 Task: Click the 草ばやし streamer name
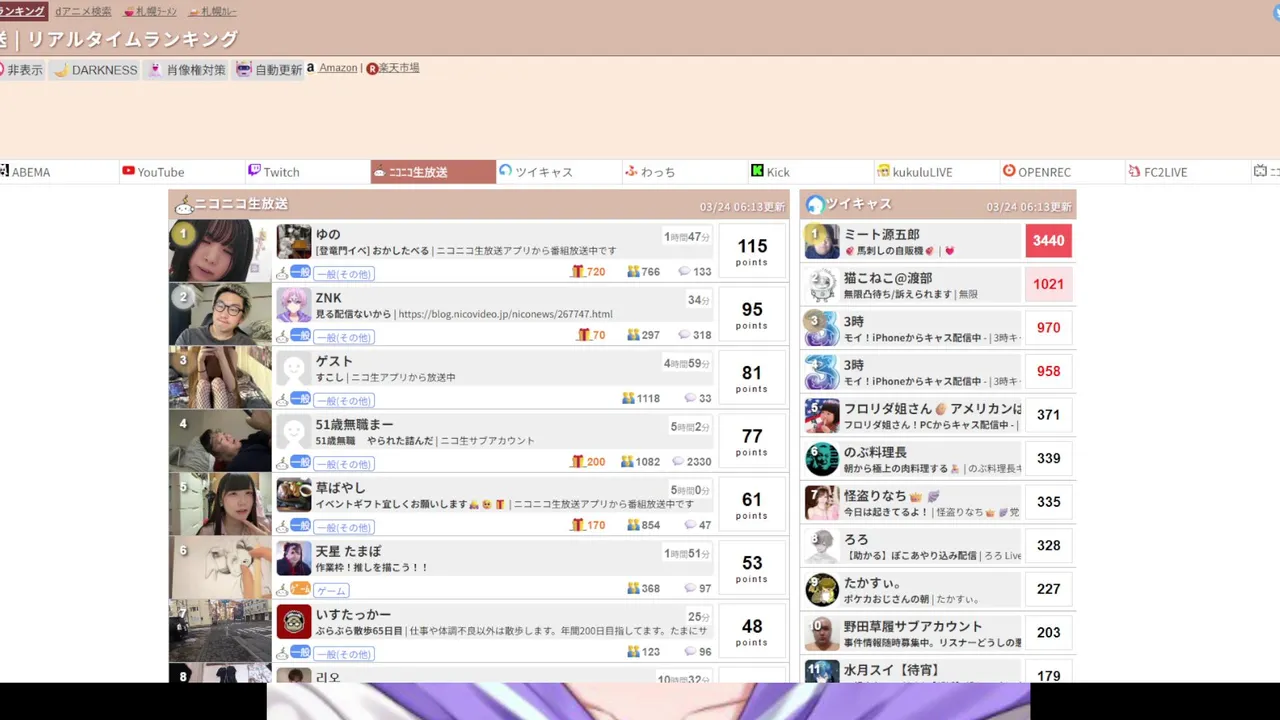pyautogui.click(x=341, y=488)
